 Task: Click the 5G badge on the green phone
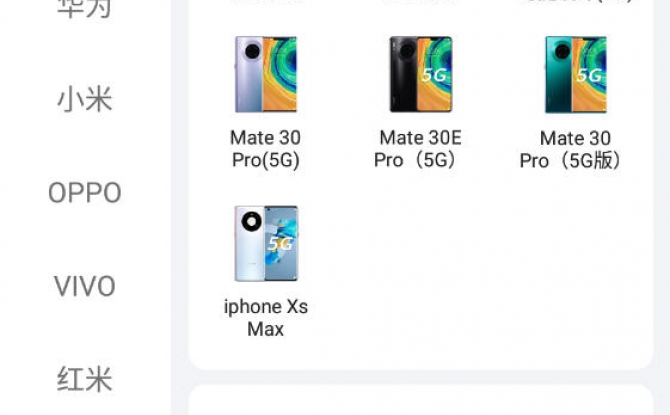tap(588, 75)
